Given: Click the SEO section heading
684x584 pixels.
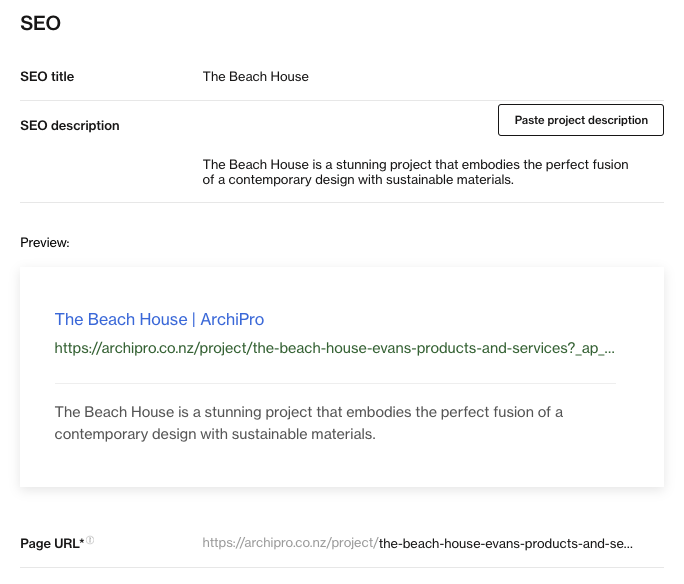Looking at the screenshot, I should (x=41, y=24).
